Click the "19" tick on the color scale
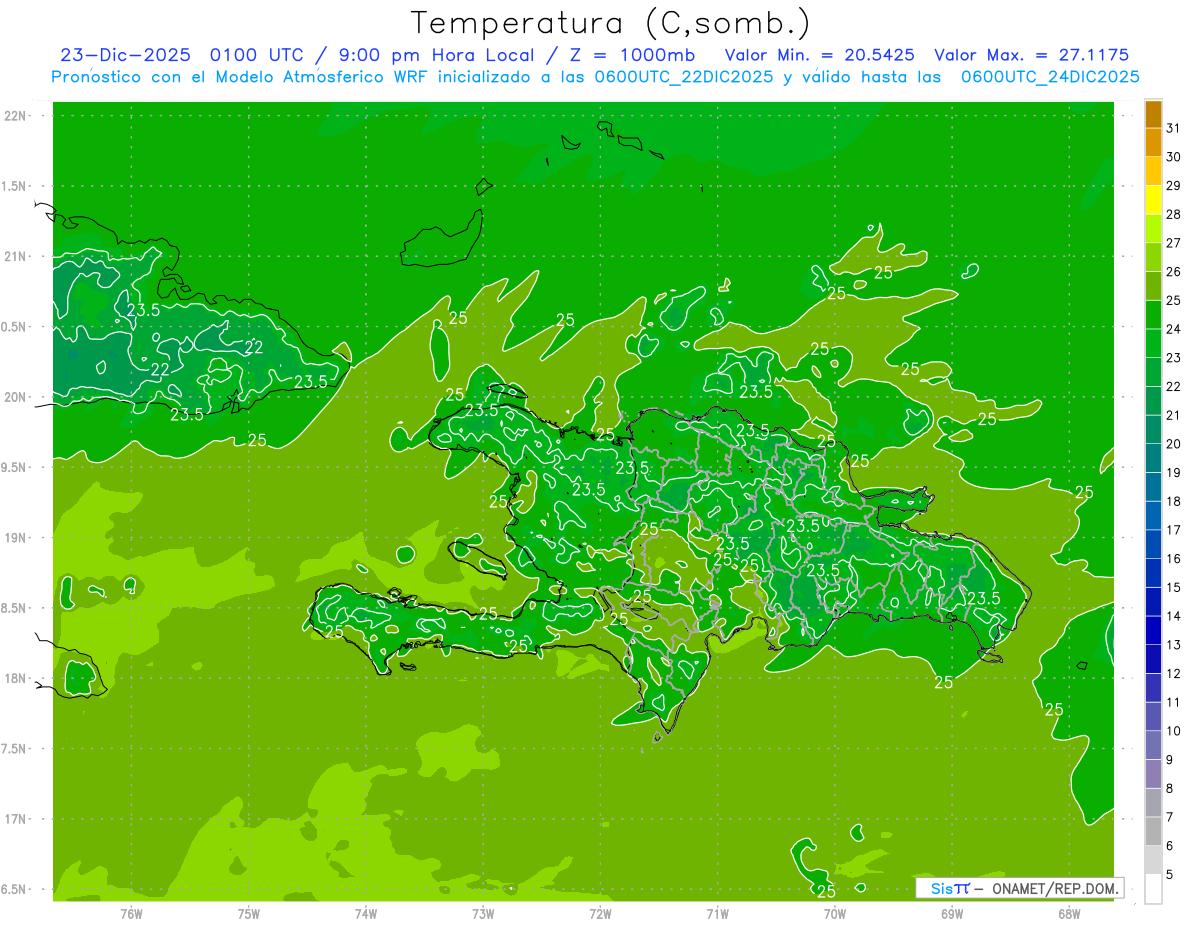The height and width of the screenshot is (927, 1200). point(1174,473)
